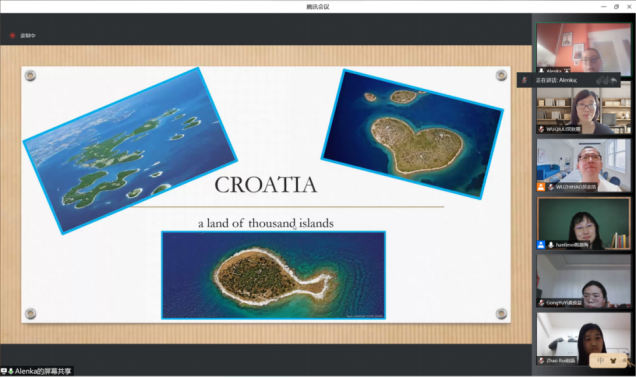Click the bear icon on the input method bar
Viewport: 636px width, 378px height.
pyautogui.click(x=613, y=361)
